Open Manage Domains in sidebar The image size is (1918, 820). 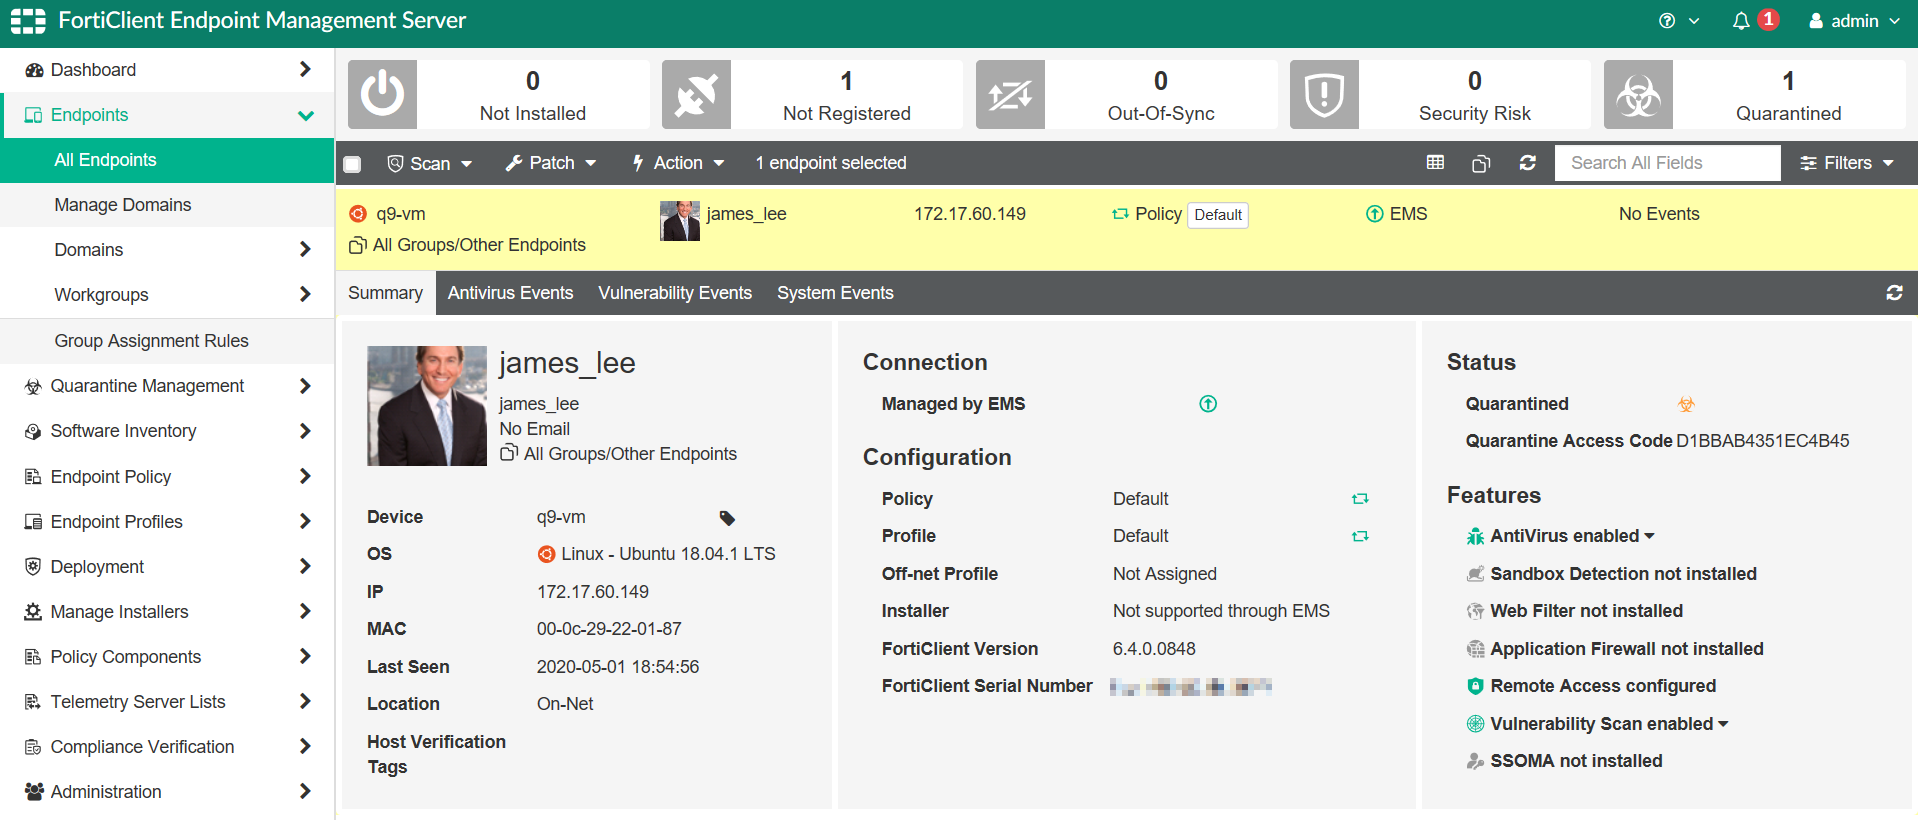(x=167, y=205)
